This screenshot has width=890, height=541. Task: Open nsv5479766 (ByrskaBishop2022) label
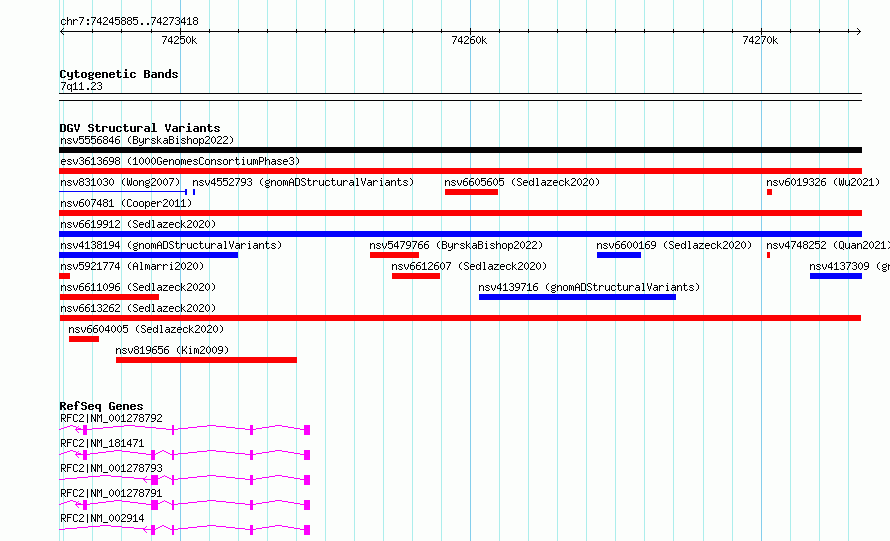click(456, 245)
